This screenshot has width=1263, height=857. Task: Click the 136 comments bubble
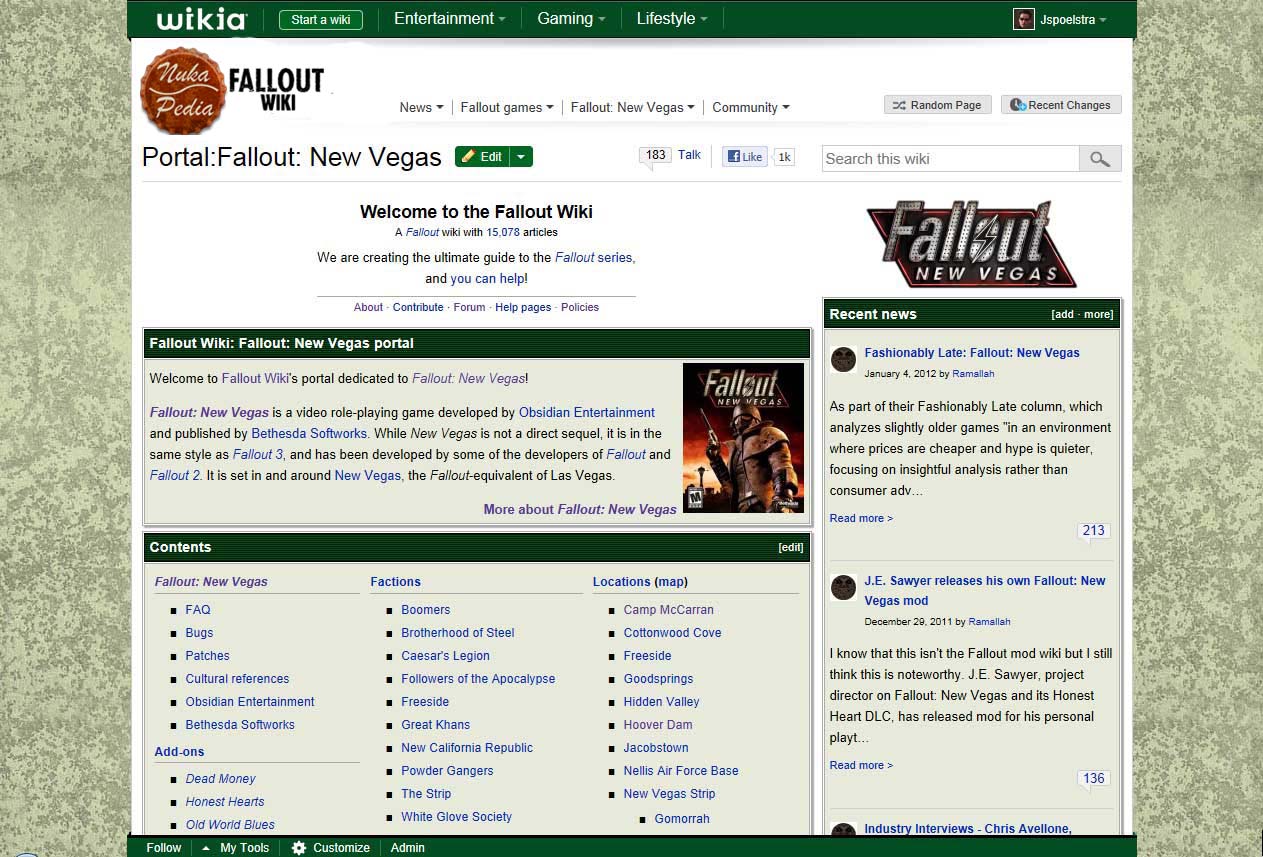pos(1093,779)
